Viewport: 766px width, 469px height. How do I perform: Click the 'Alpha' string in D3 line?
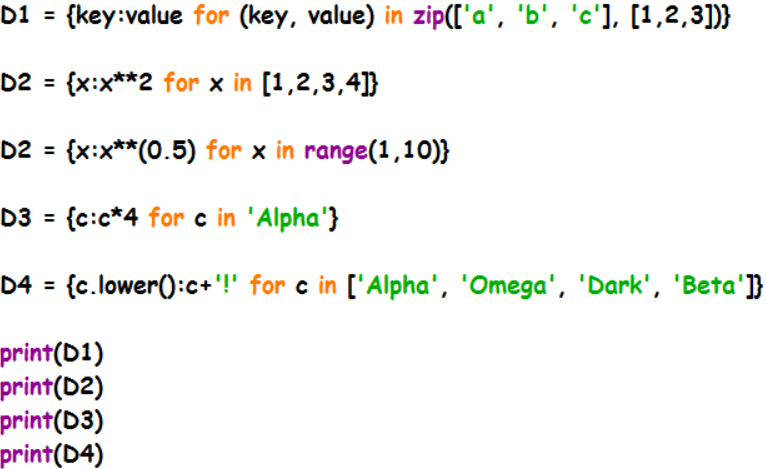pos(288,218)
